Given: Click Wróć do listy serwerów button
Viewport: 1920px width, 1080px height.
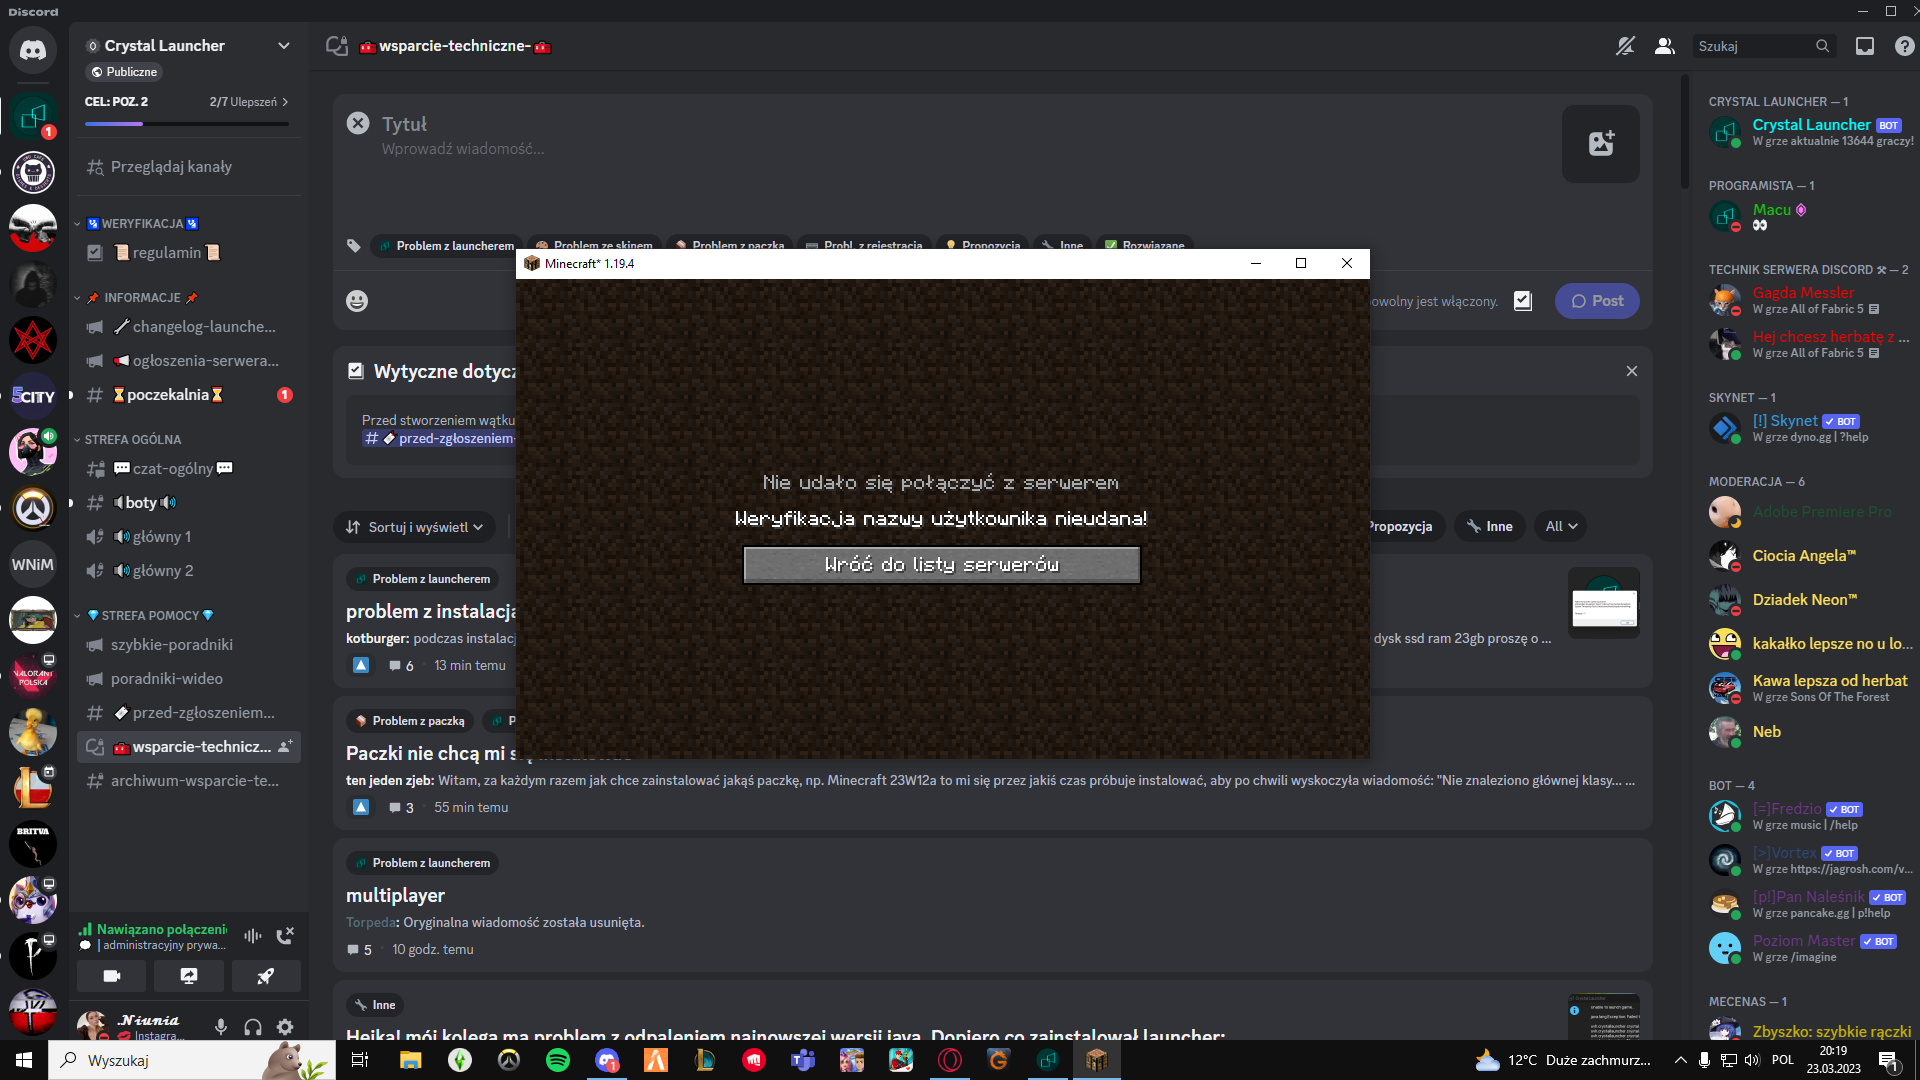Looking at the screenshot, I should (x=941, y=565).
